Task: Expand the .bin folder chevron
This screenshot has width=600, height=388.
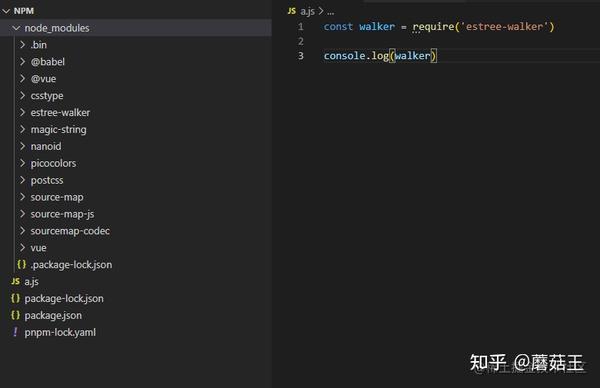Action: 23,45
